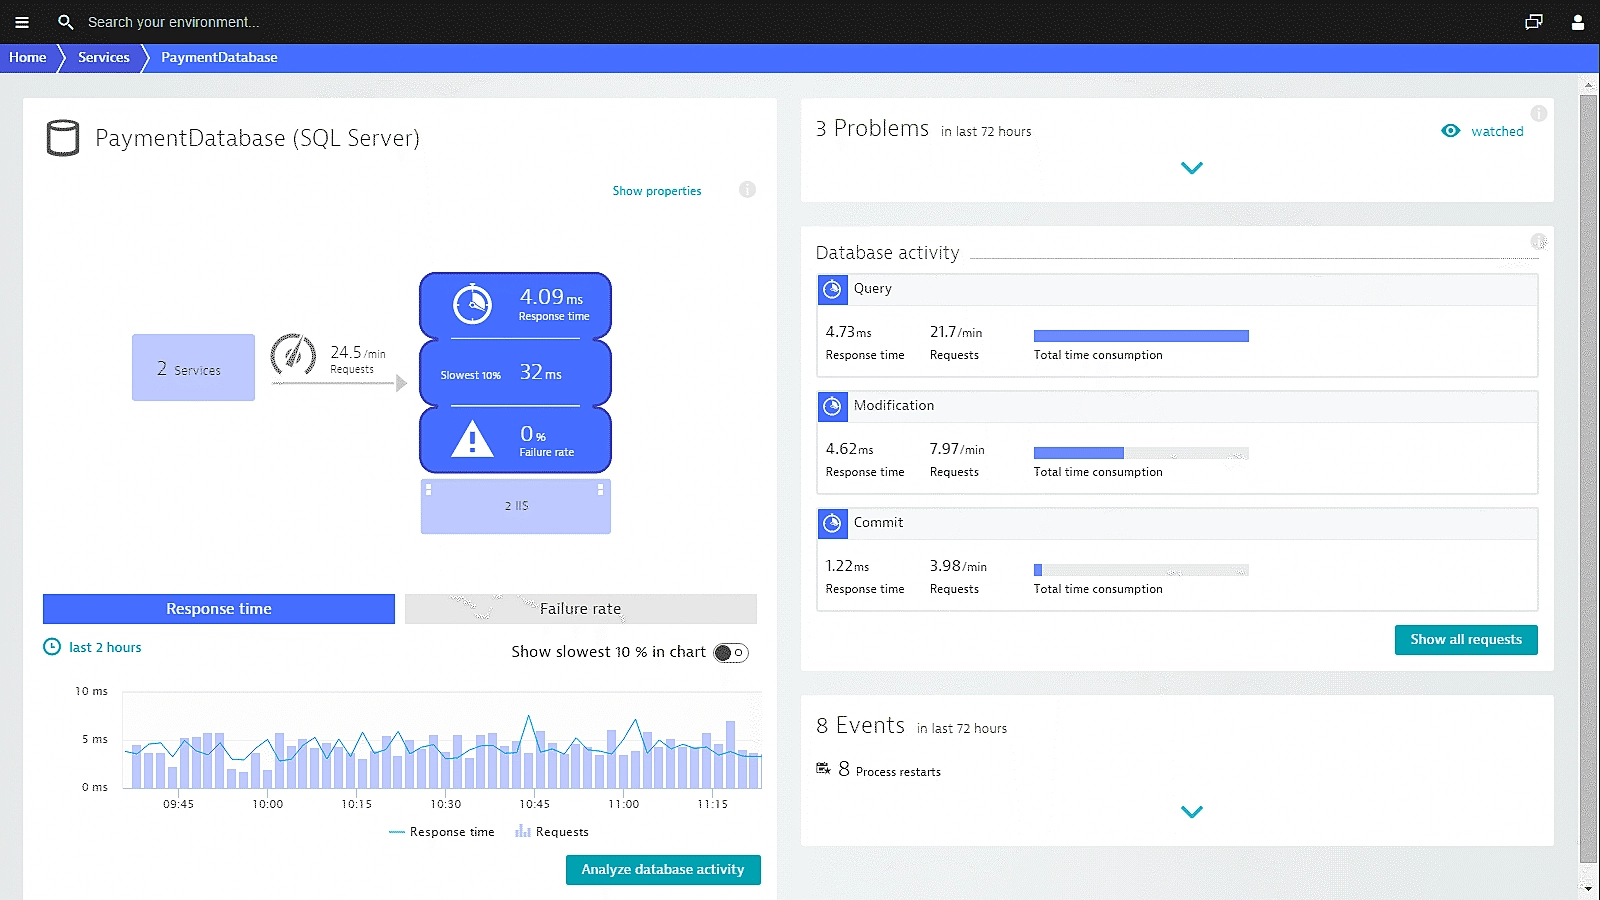The image size is (1600, 900).
Task: Open the hamburger navigation menu
Action: click(22, 22)
